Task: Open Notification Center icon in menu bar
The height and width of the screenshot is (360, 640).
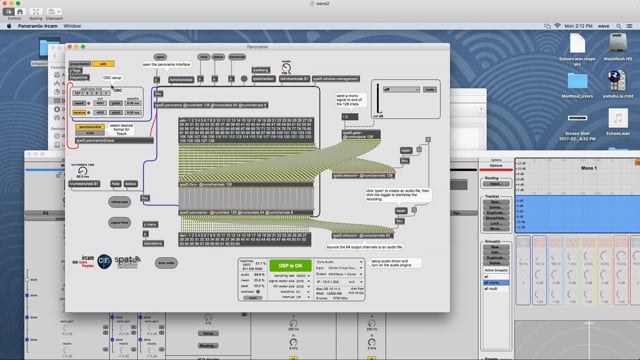Action: (629, 26)
